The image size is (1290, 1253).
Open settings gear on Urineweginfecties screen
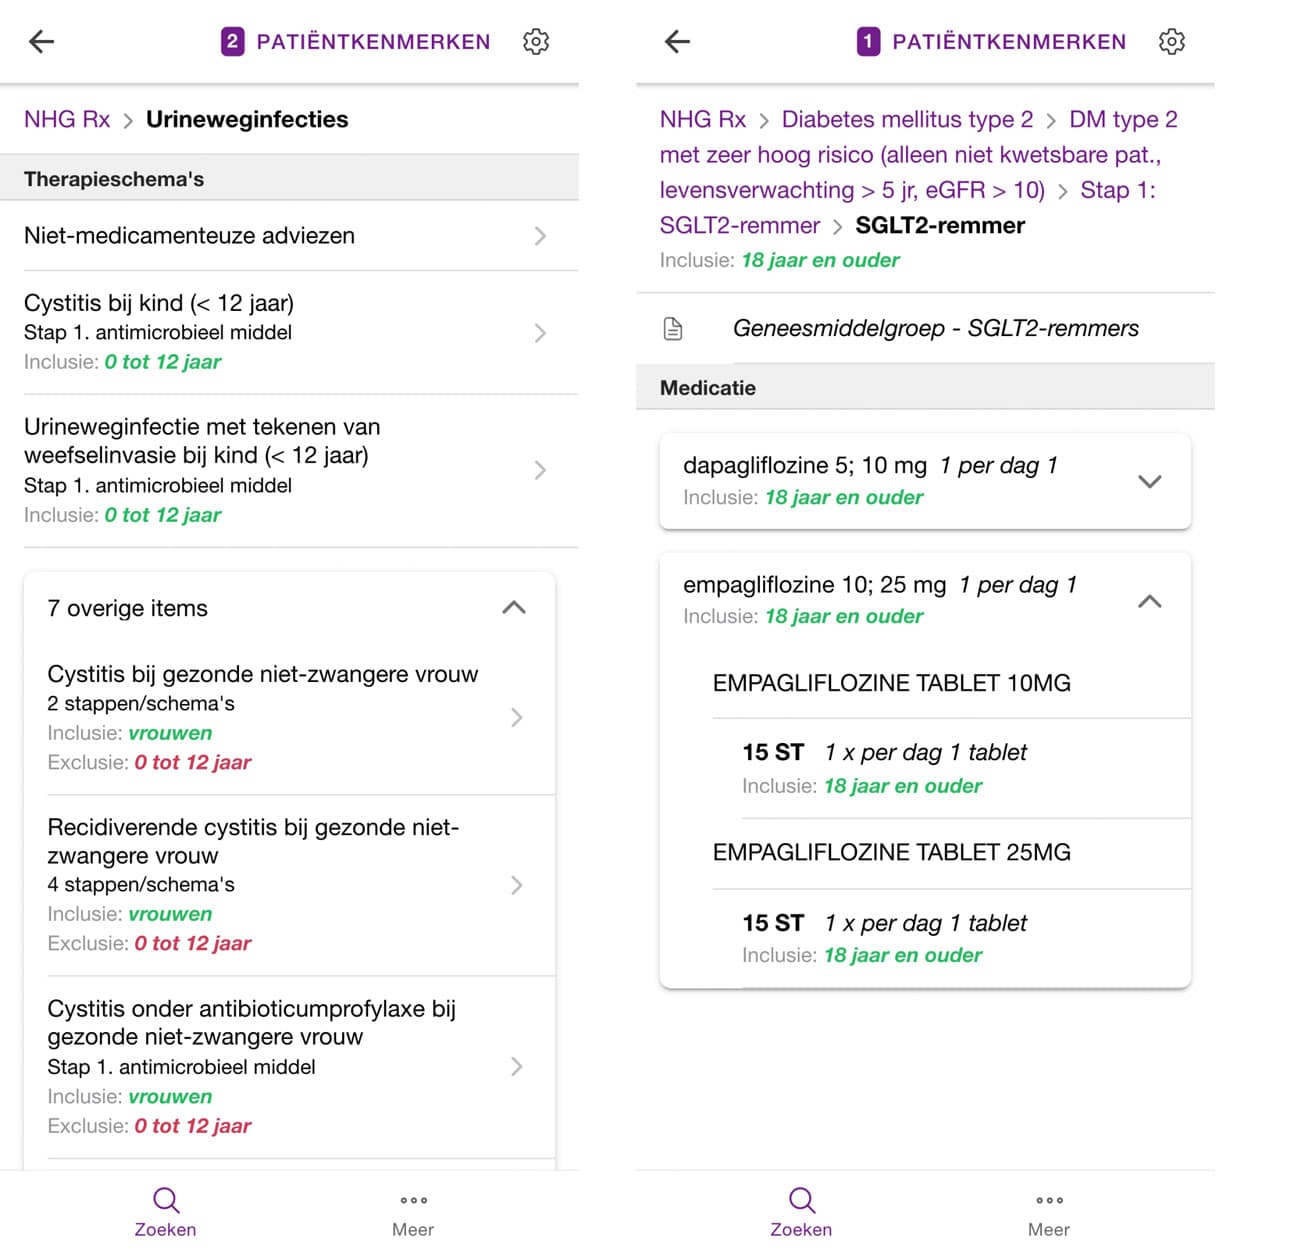pyautogui.click(x=536, y=41)
